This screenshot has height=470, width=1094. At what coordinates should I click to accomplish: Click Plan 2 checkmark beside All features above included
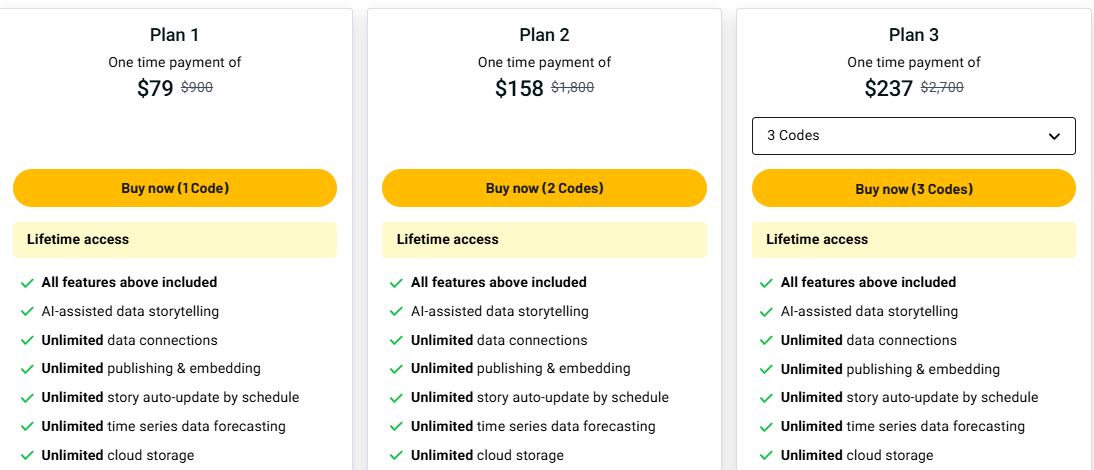[397, 283]
